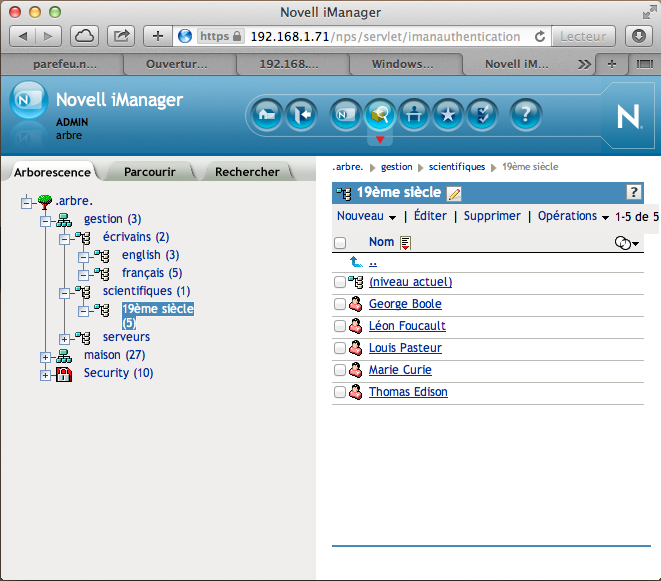Open the Thomas Edison user link
Screen dimensions: 661x581
(408, 392)
